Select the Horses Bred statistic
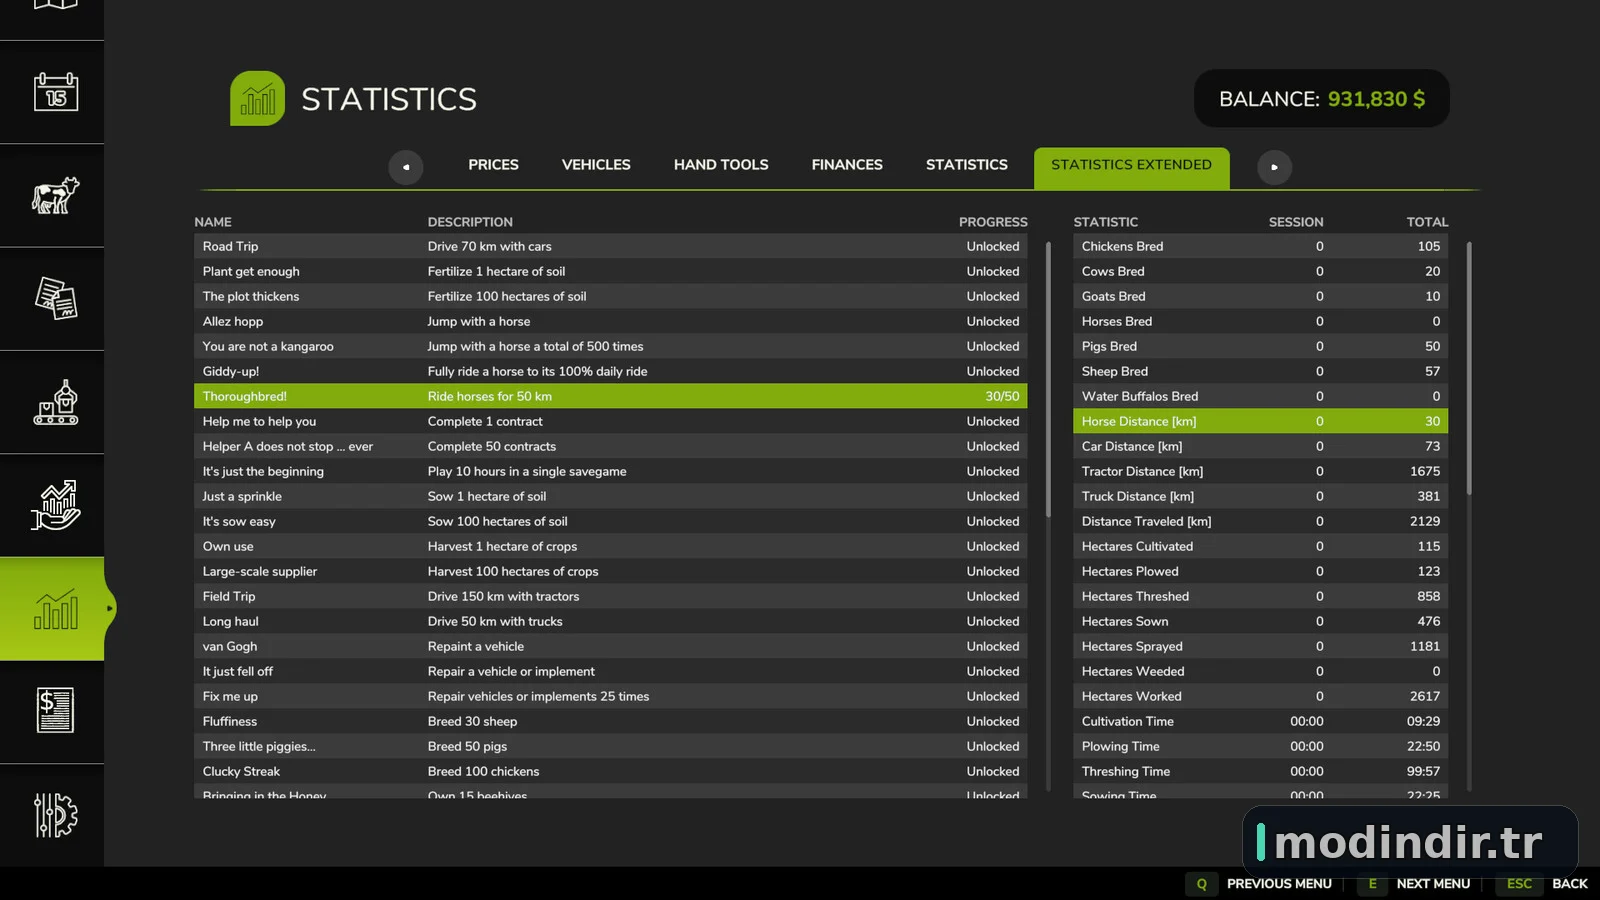Image resolution: width=1600 pixels, height=900 pixels. point(1260,321)
